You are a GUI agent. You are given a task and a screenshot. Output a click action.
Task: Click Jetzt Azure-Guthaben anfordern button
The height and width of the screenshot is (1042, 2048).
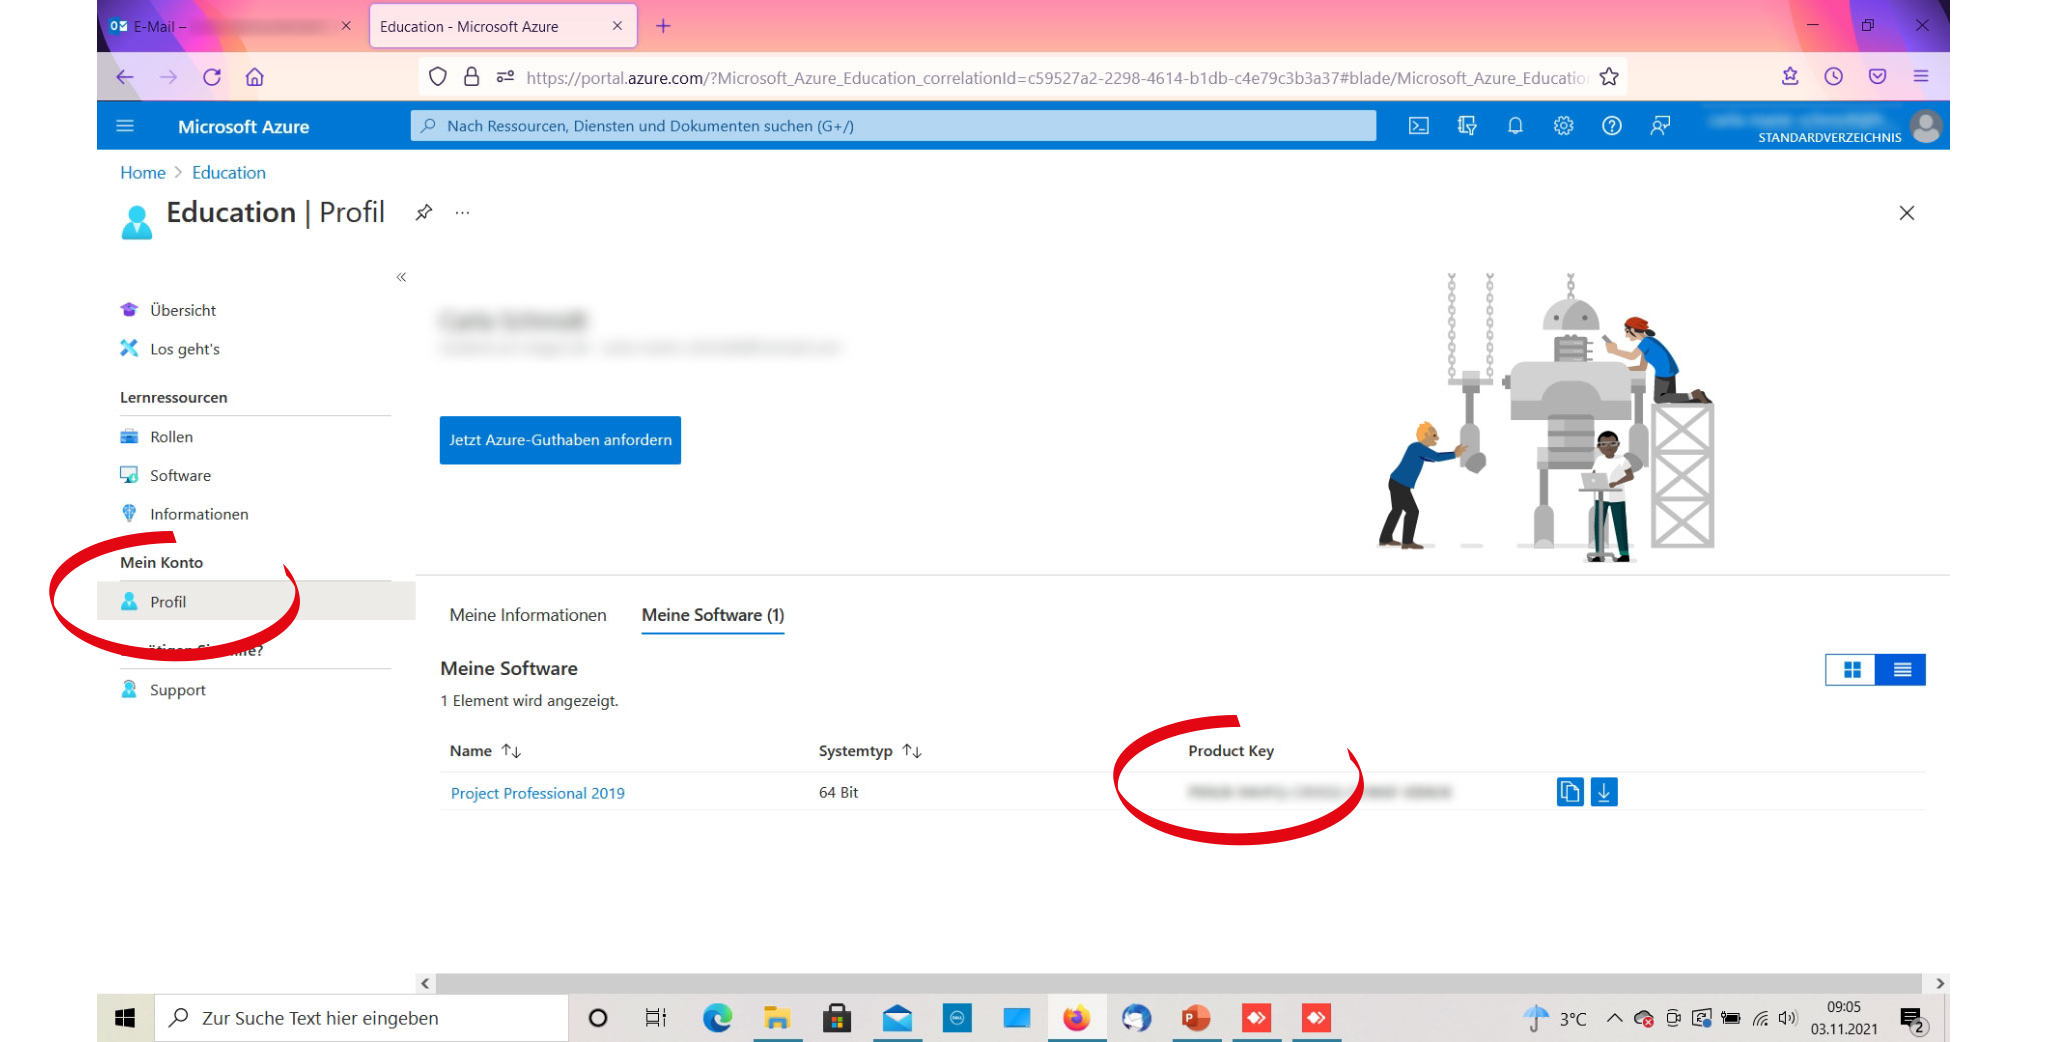(x=560, y=440)
